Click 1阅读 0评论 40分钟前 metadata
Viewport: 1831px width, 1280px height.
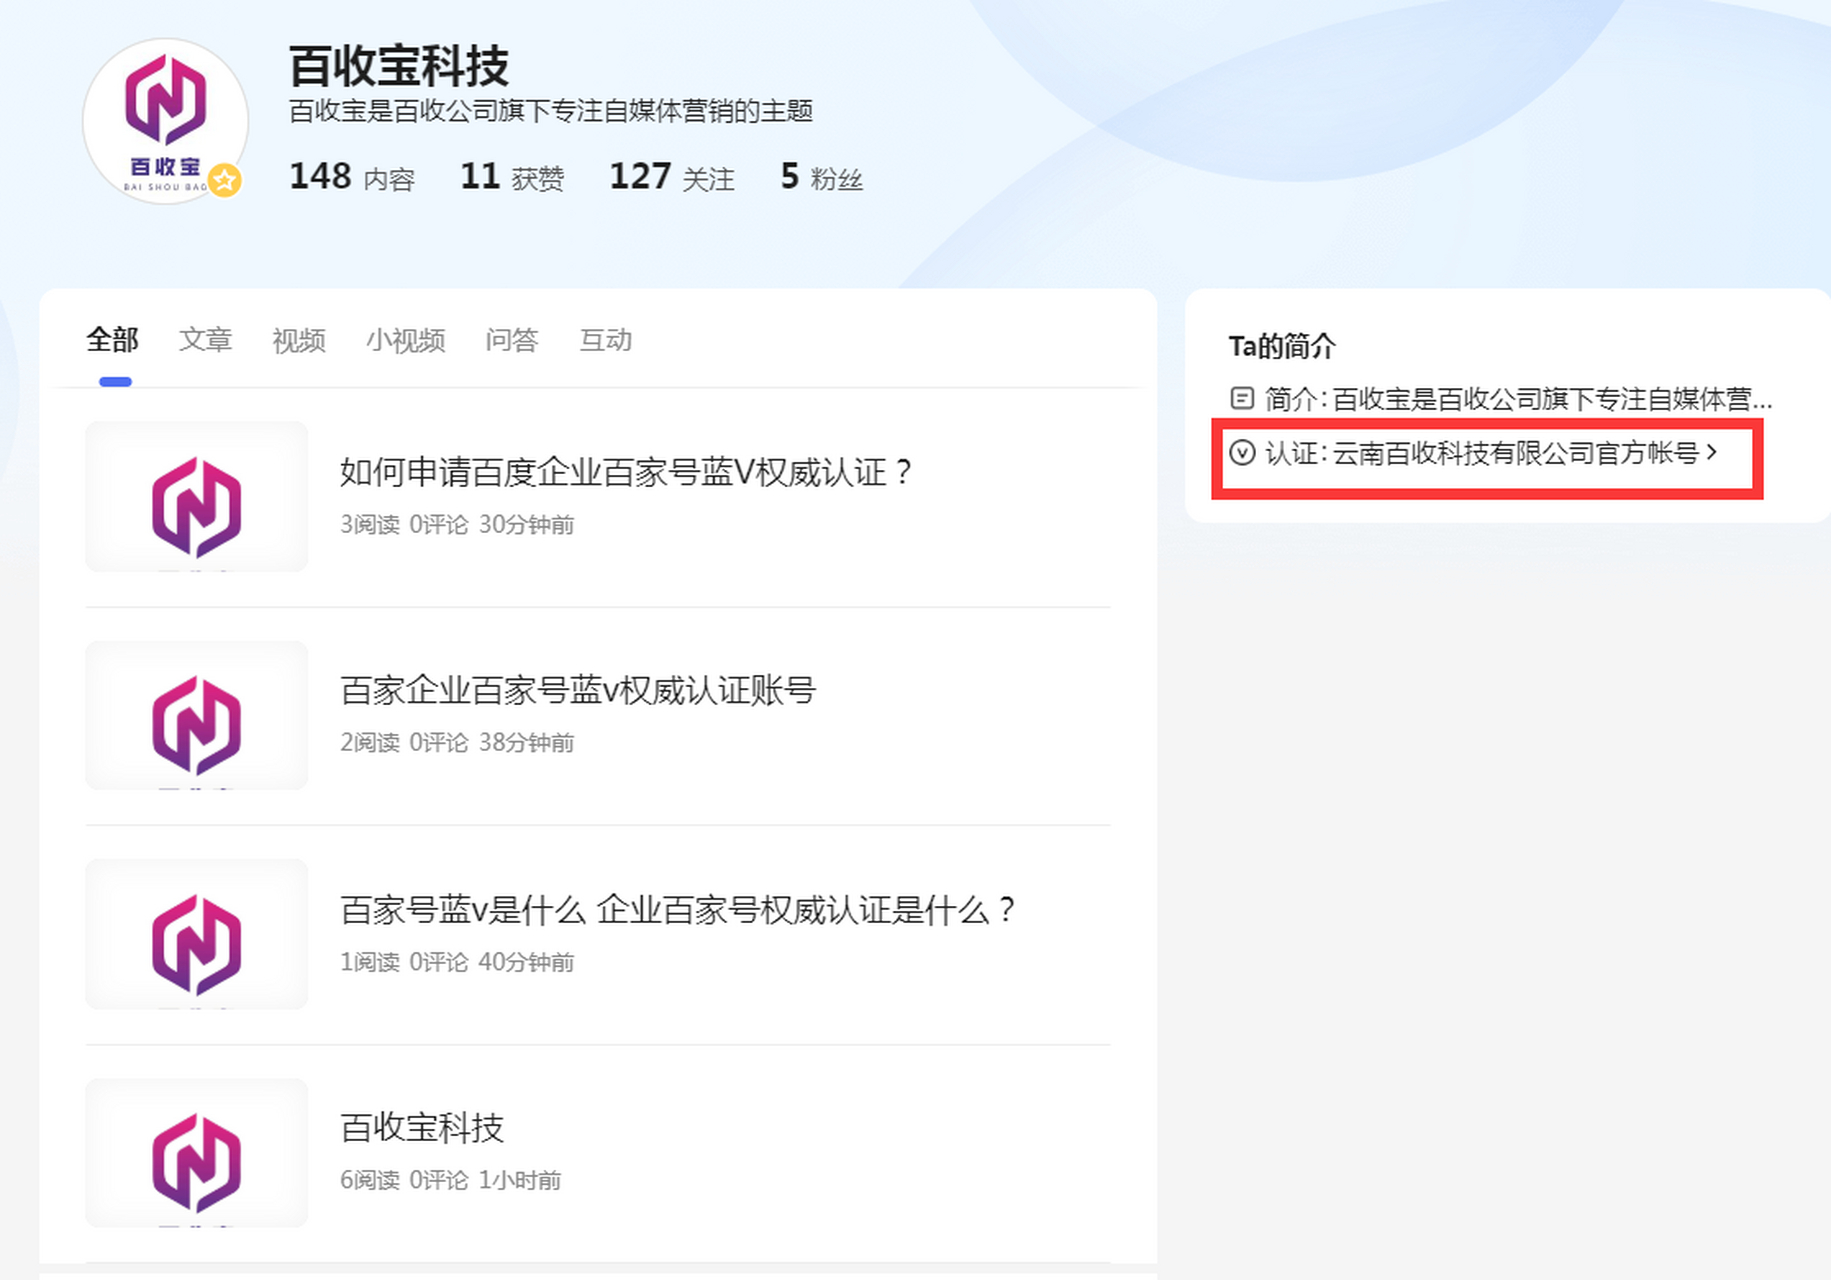click(x=457, y=962)
